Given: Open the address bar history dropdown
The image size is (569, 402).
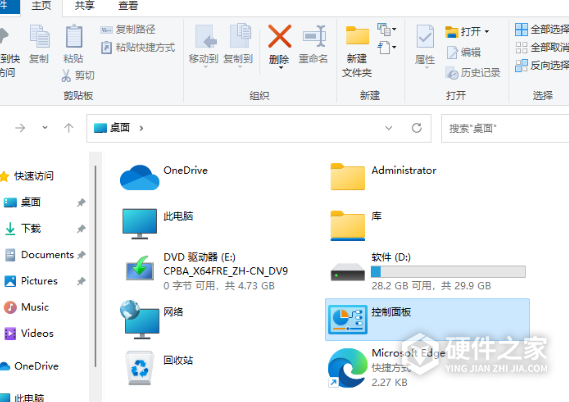Looking at the screenshot, I should click(389, 128).
